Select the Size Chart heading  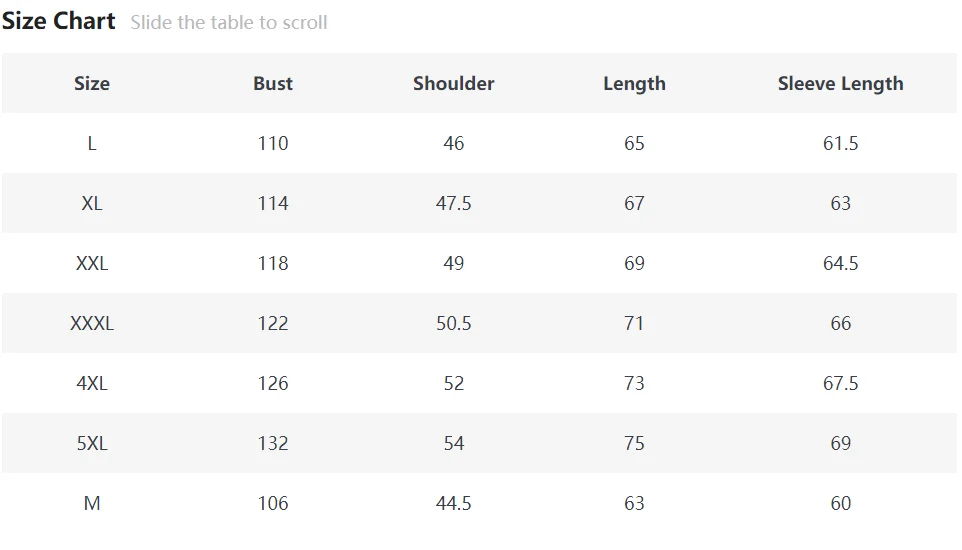[x=59, y=21]
